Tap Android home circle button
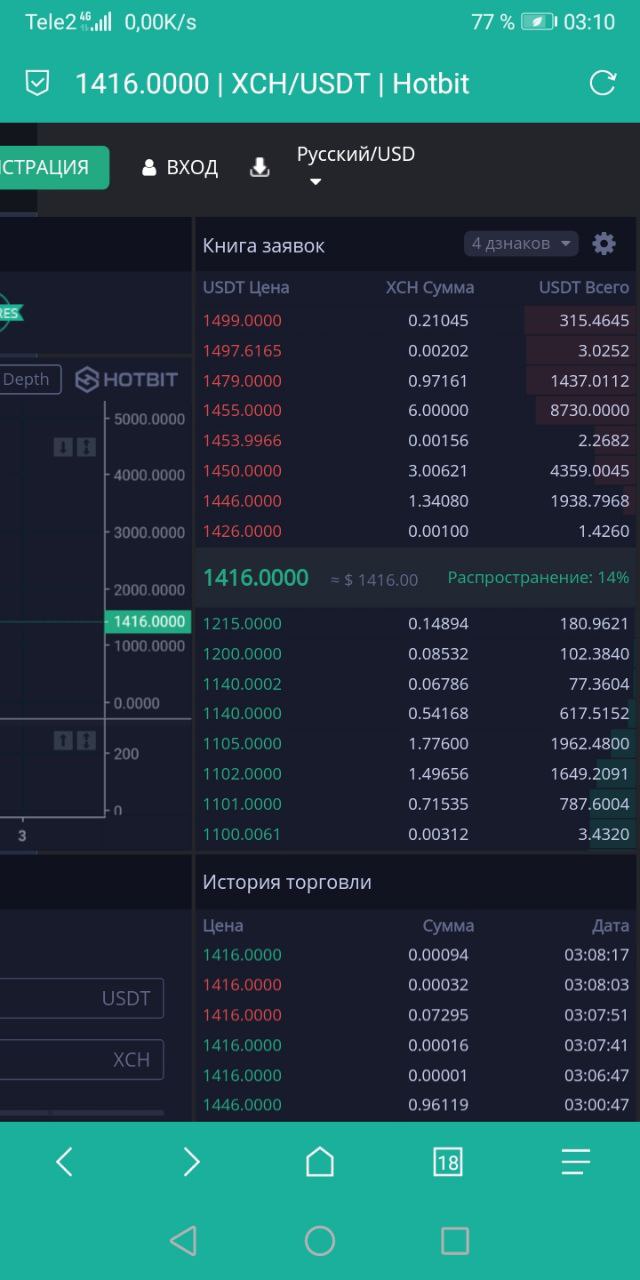 tap(320, 1241)
